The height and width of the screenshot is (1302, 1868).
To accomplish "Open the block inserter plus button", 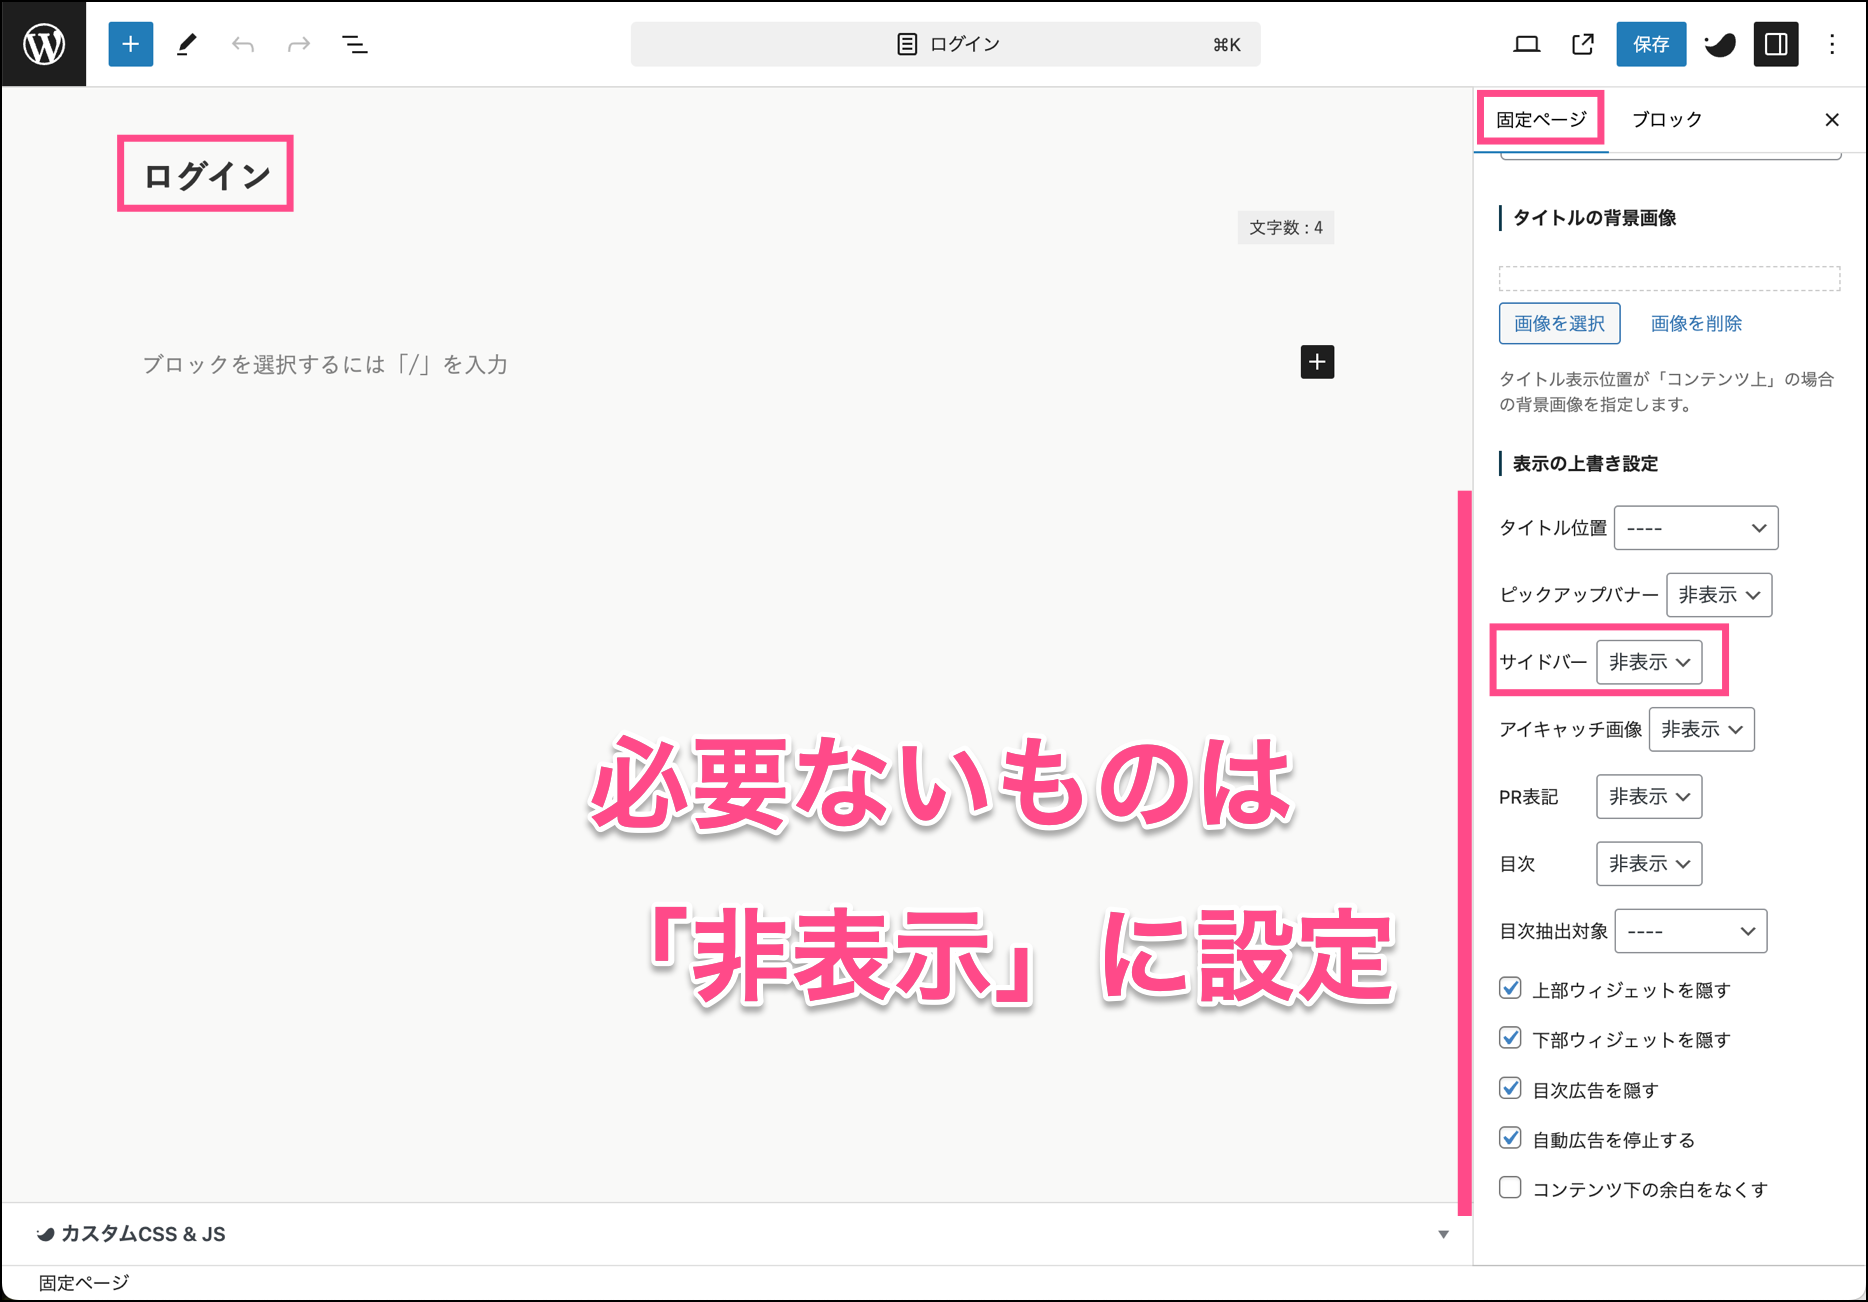I will coord(130,44).
